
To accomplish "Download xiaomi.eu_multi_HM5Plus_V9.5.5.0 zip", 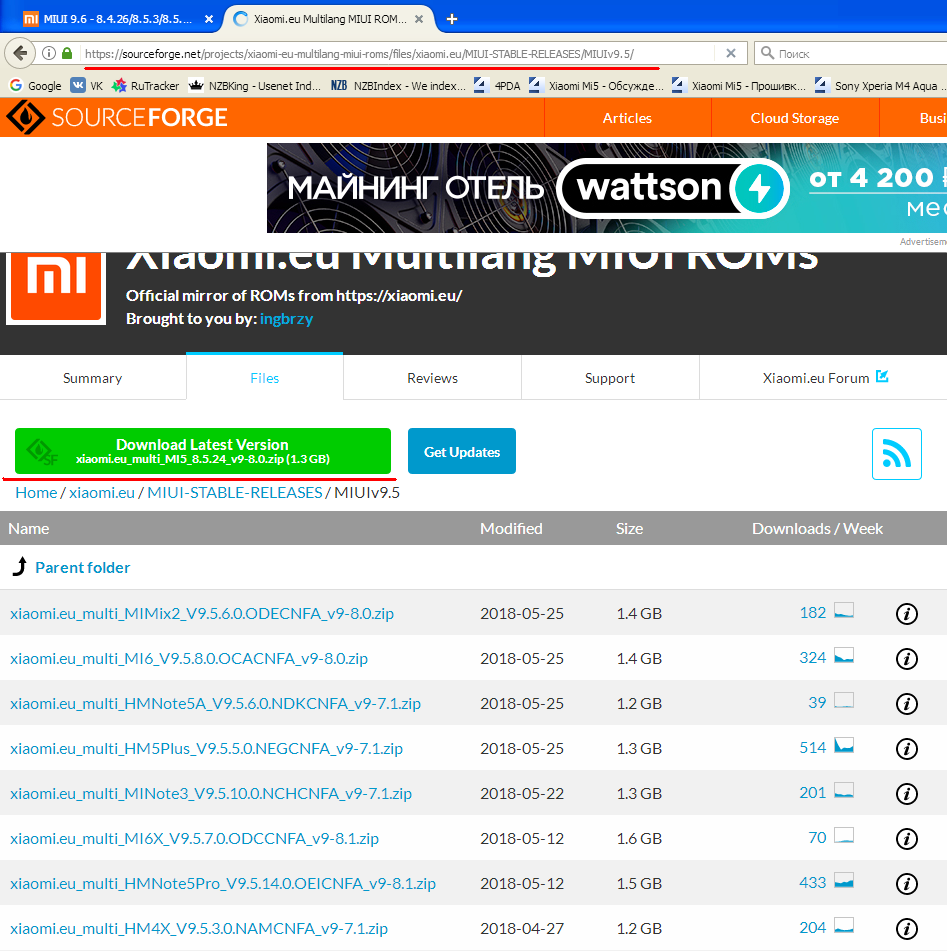I will [206, 748].
